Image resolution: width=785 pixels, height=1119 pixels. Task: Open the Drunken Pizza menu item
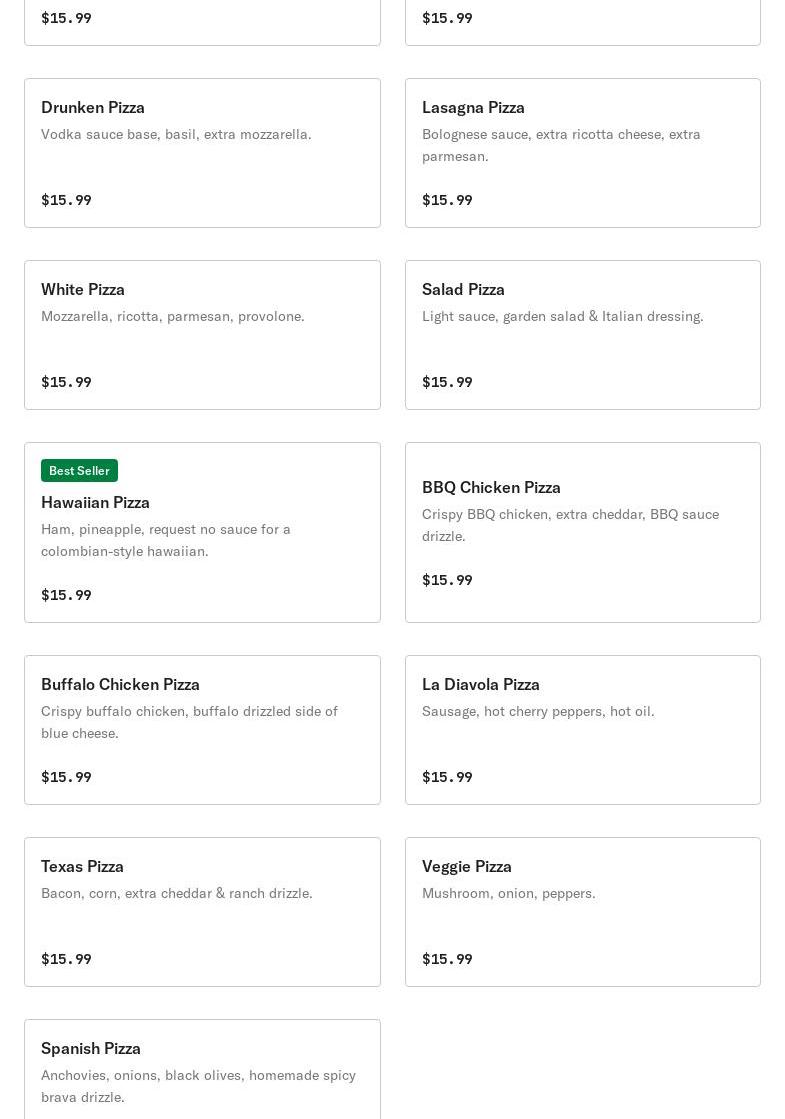click(x=93, y=107)
